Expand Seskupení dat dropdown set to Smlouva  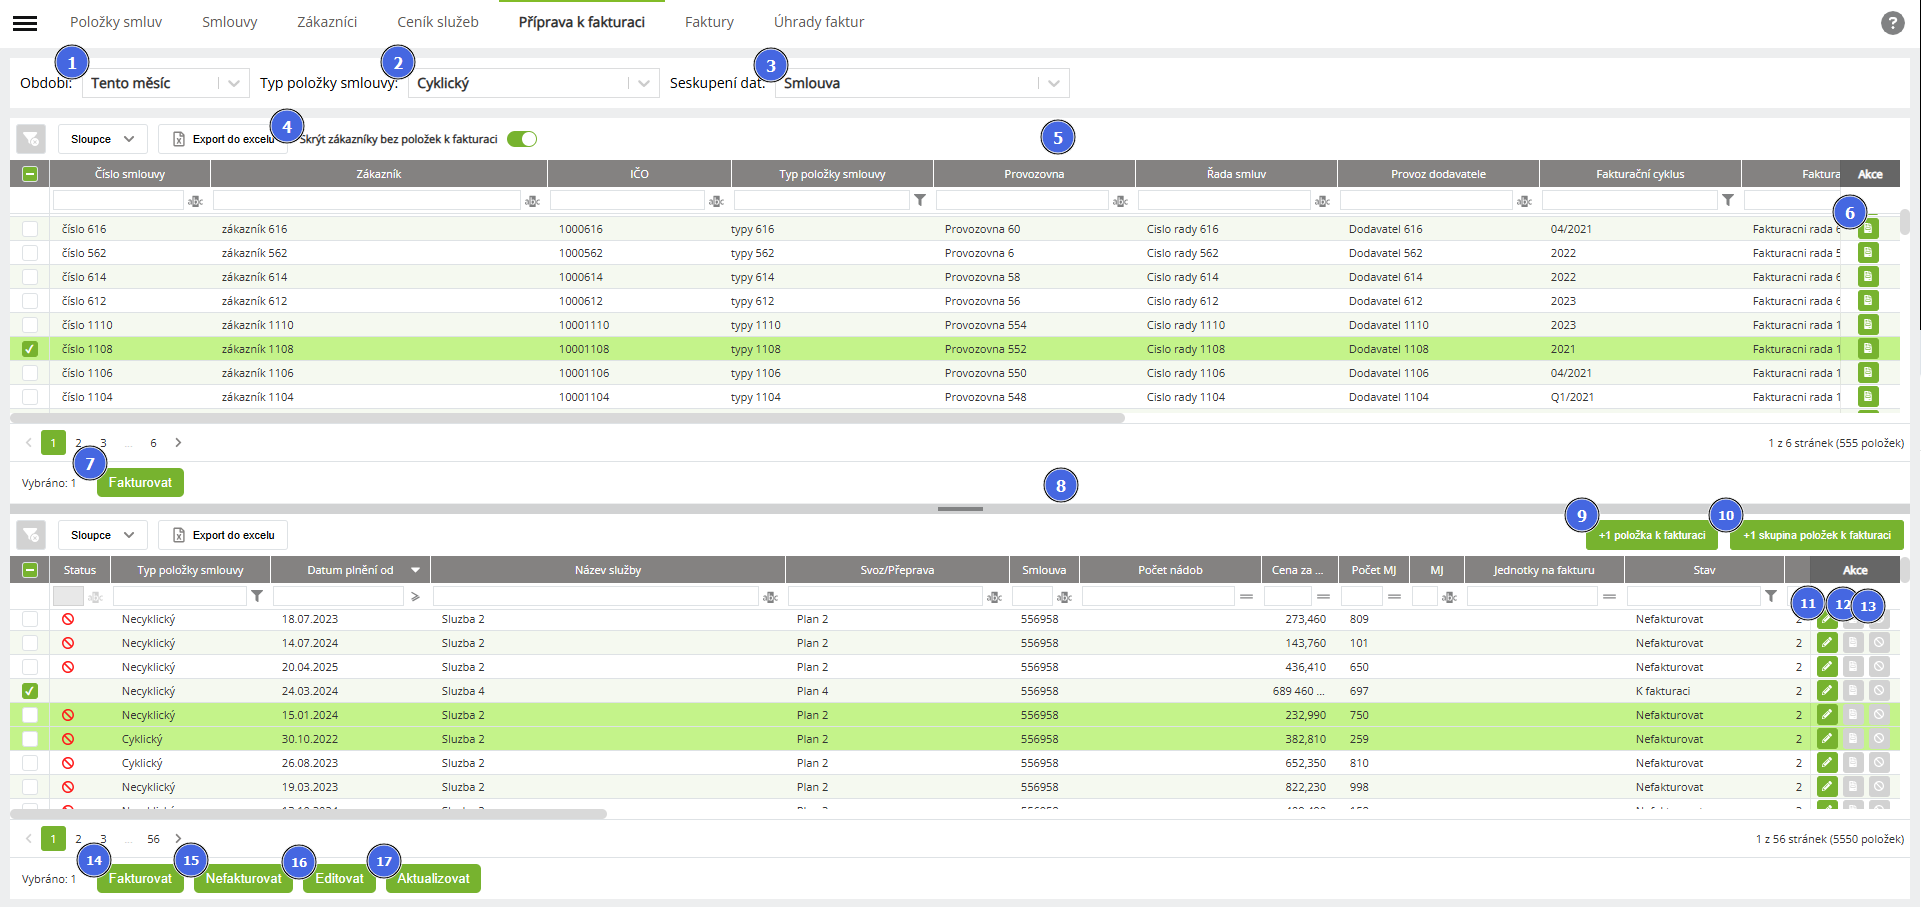pyautogui.click(x=1053, y=83)
